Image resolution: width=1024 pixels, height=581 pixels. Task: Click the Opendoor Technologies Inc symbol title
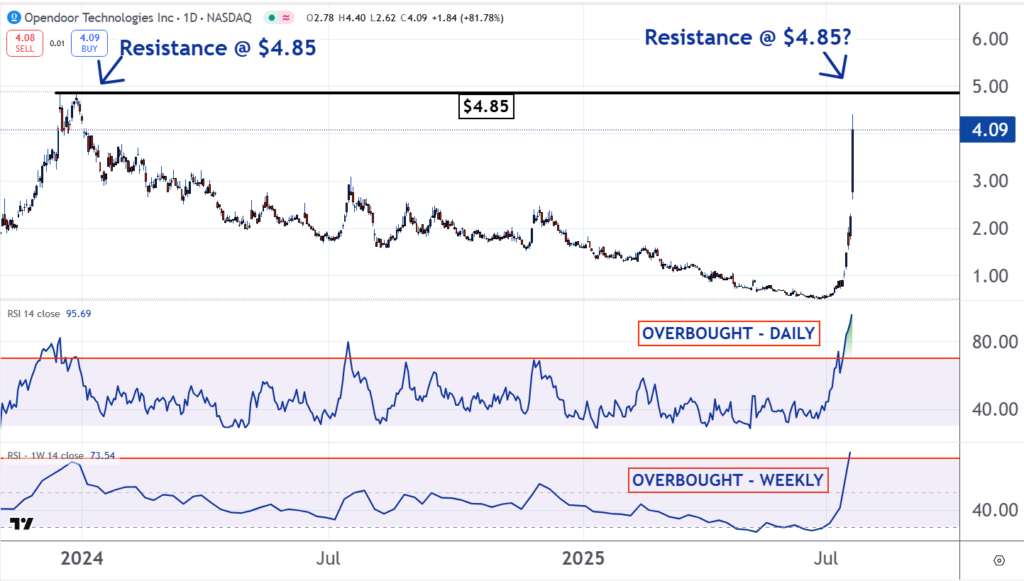(x=99, y=18)
